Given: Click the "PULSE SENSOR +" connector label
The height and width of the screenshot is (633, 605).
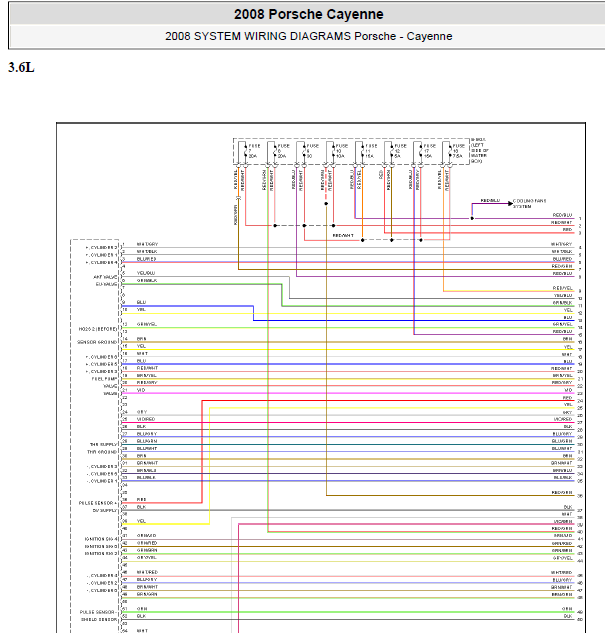Looking at the screenshot, I should [98, 503].
